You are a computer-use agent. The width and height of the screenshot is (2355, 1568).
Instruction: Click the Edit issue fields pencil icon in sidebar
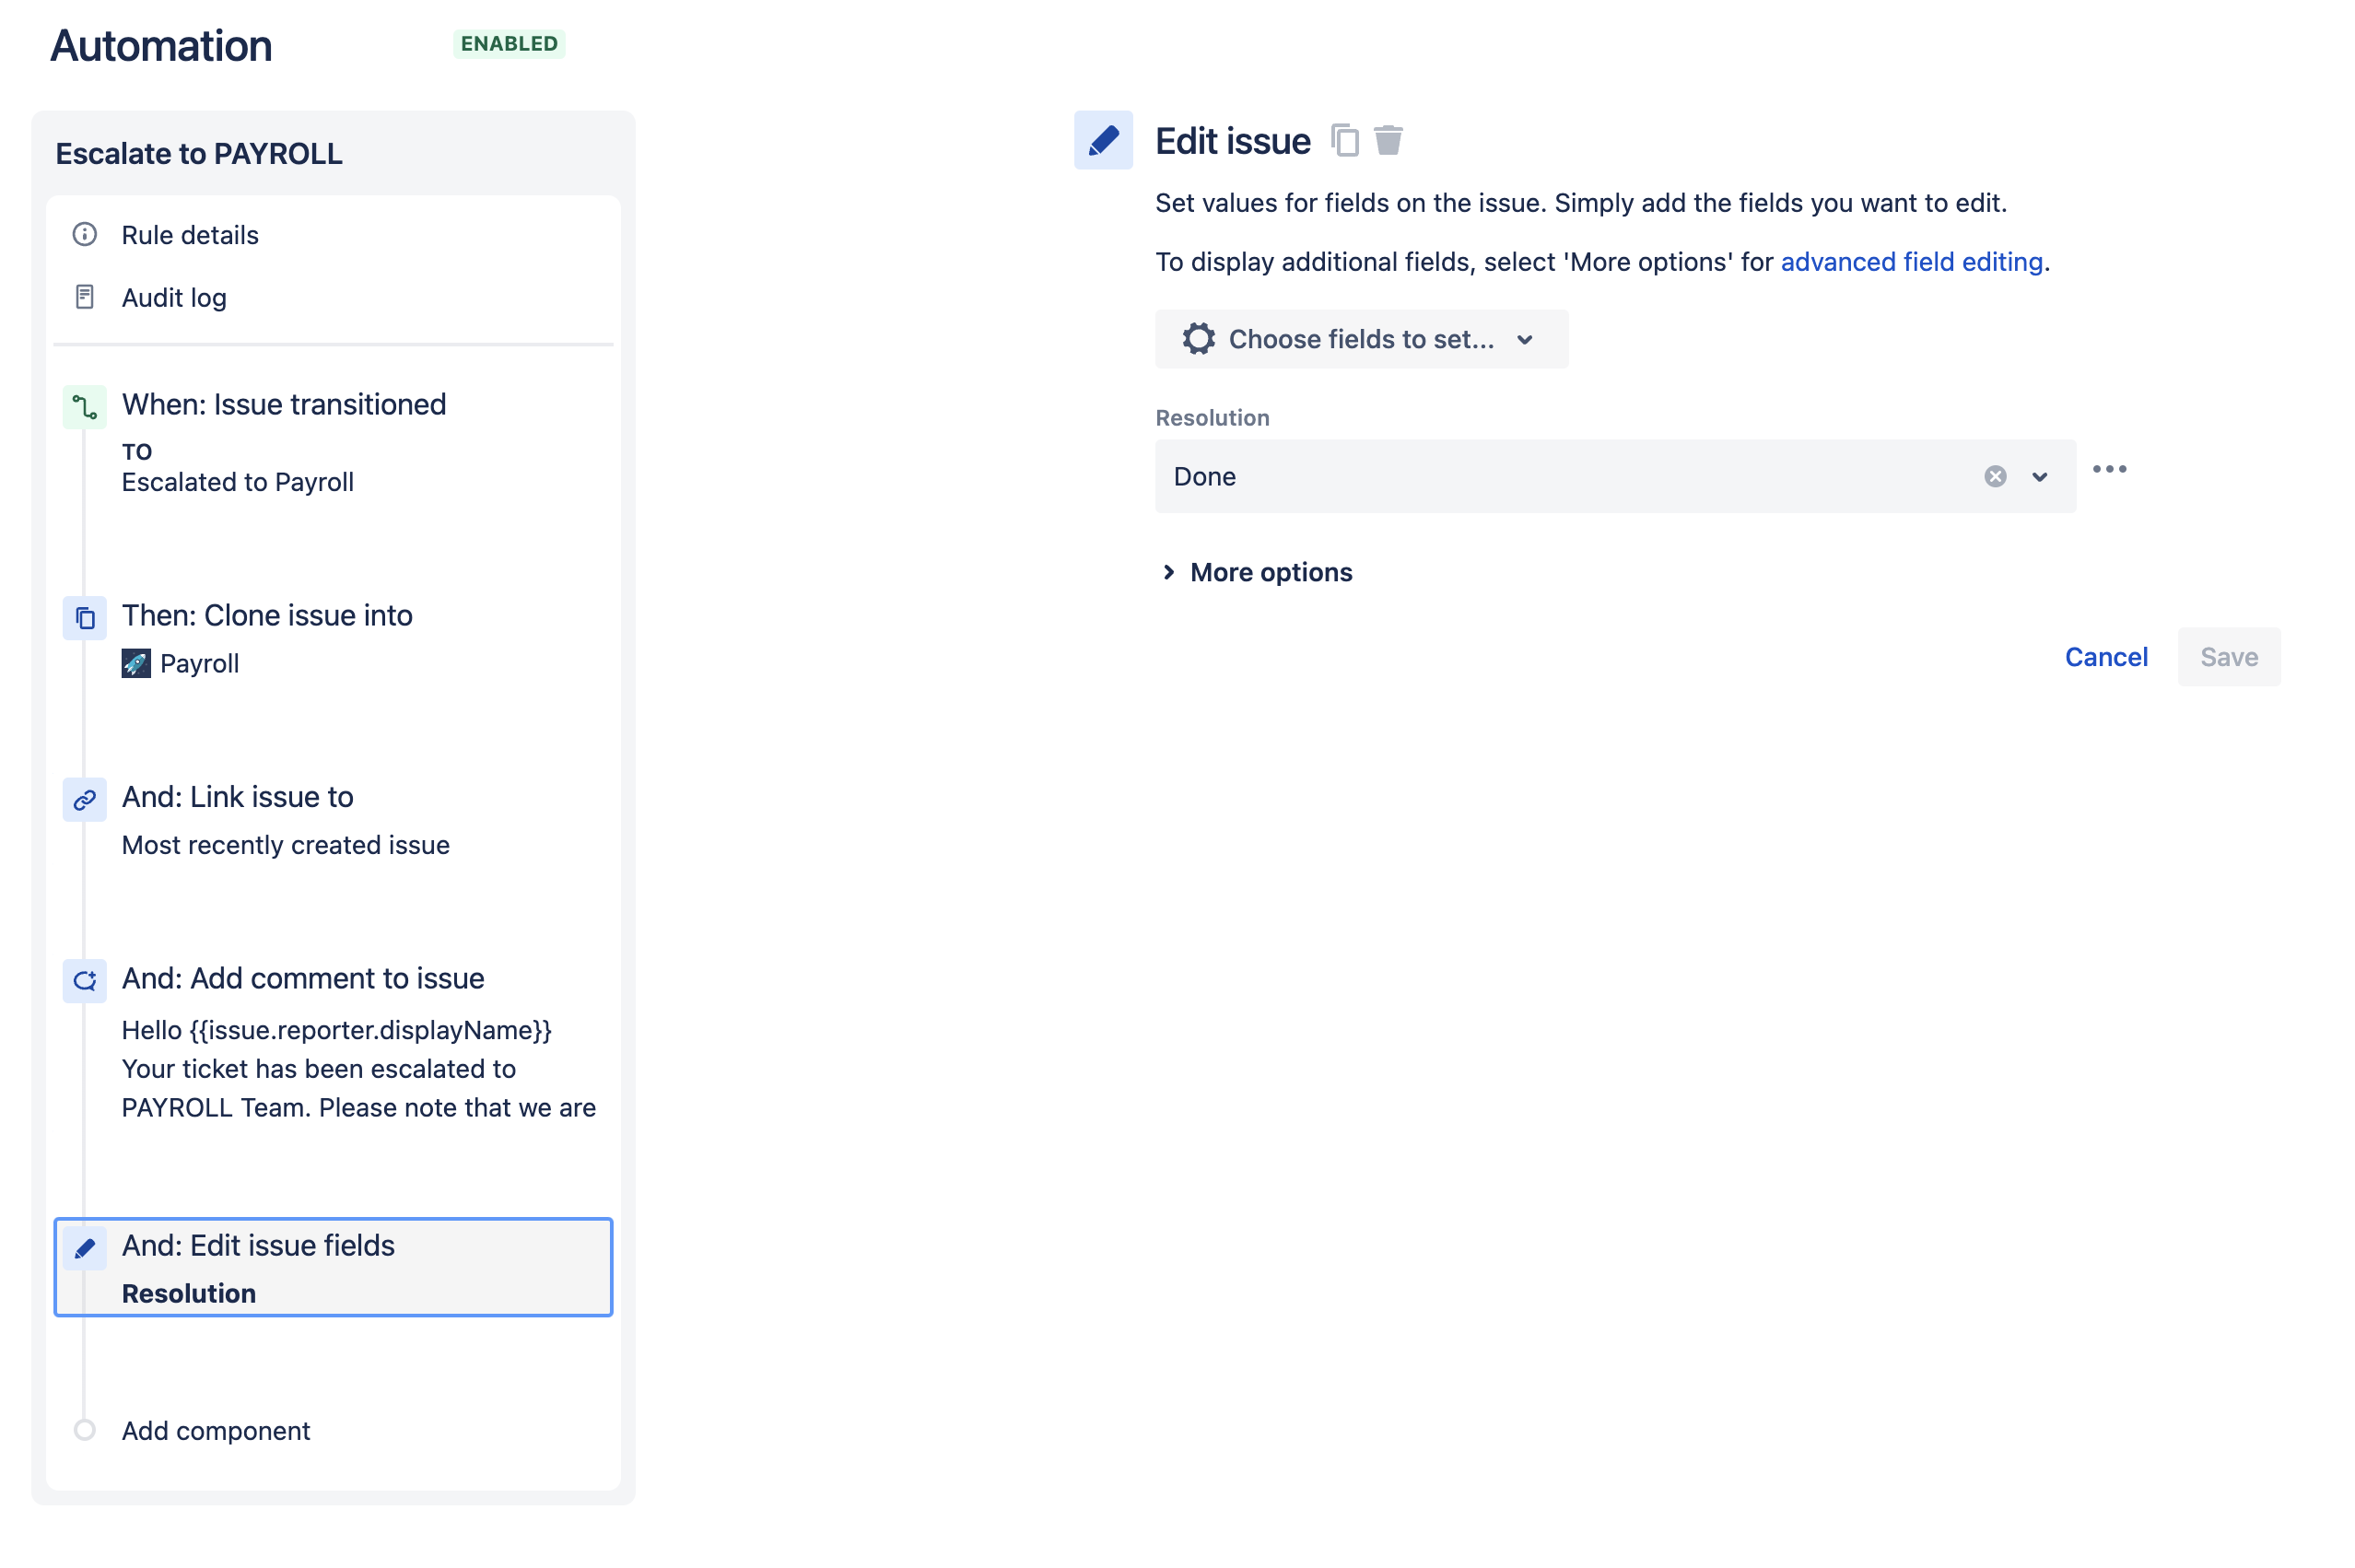(x=85, y=1248)
